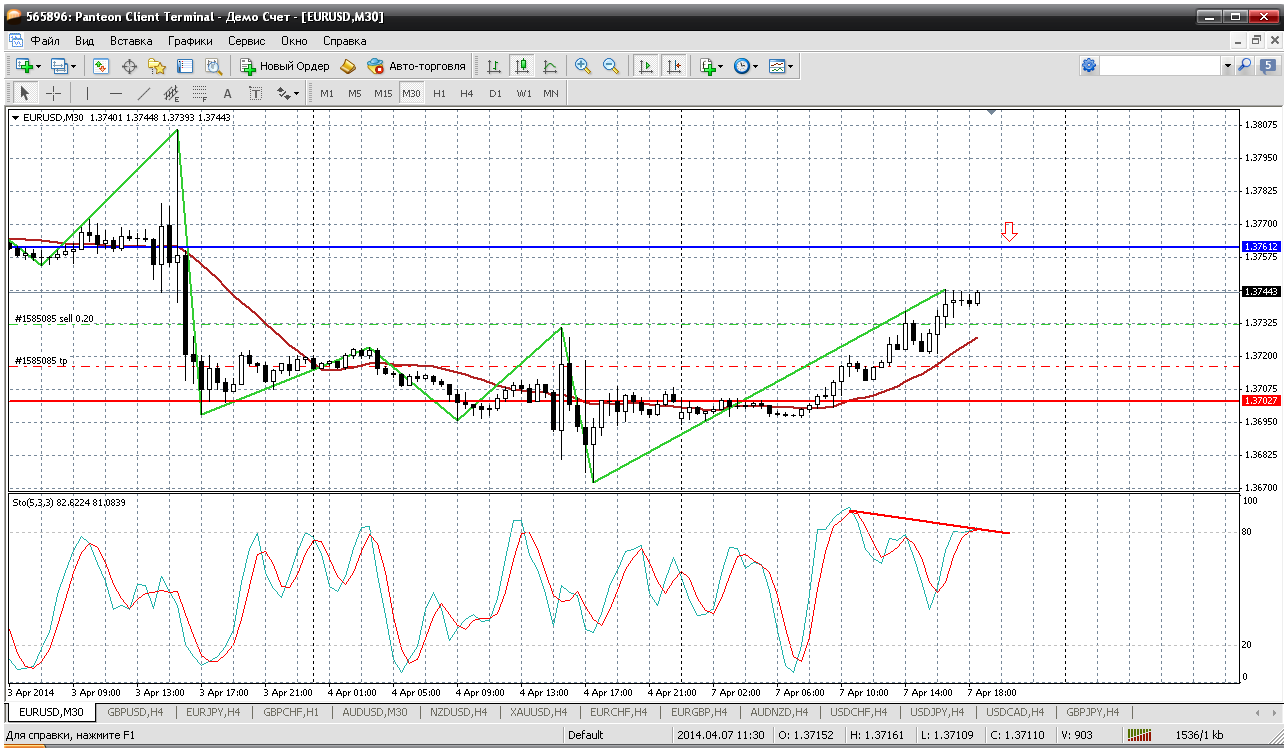
Task: Open the Navigator favorites-folder icon
Action: click(157, 66)
